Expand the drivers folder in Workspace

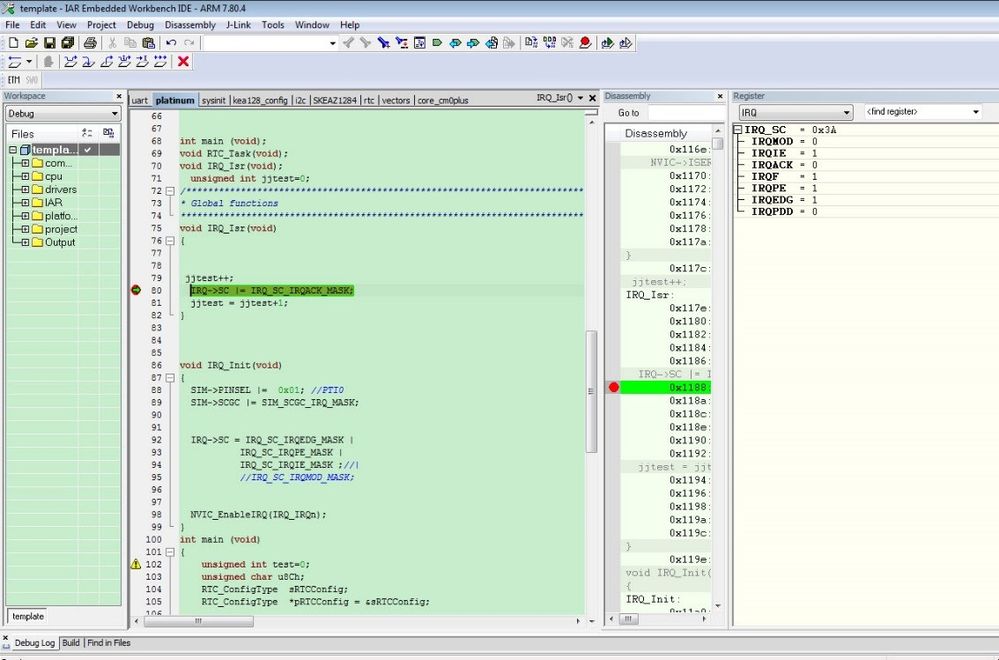(x=25, y=189)
